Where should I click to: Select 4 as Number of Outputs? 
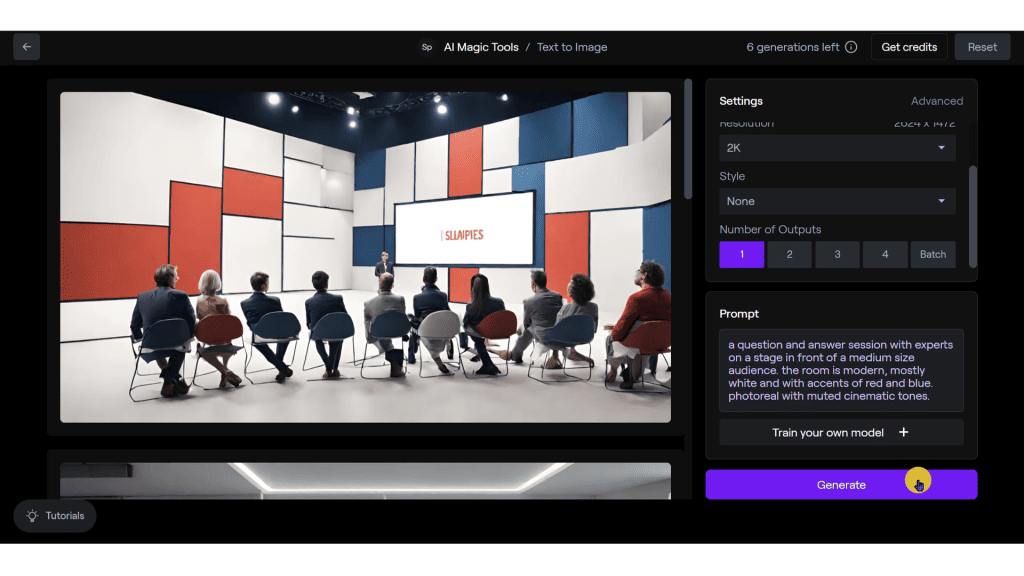(885, 254)
